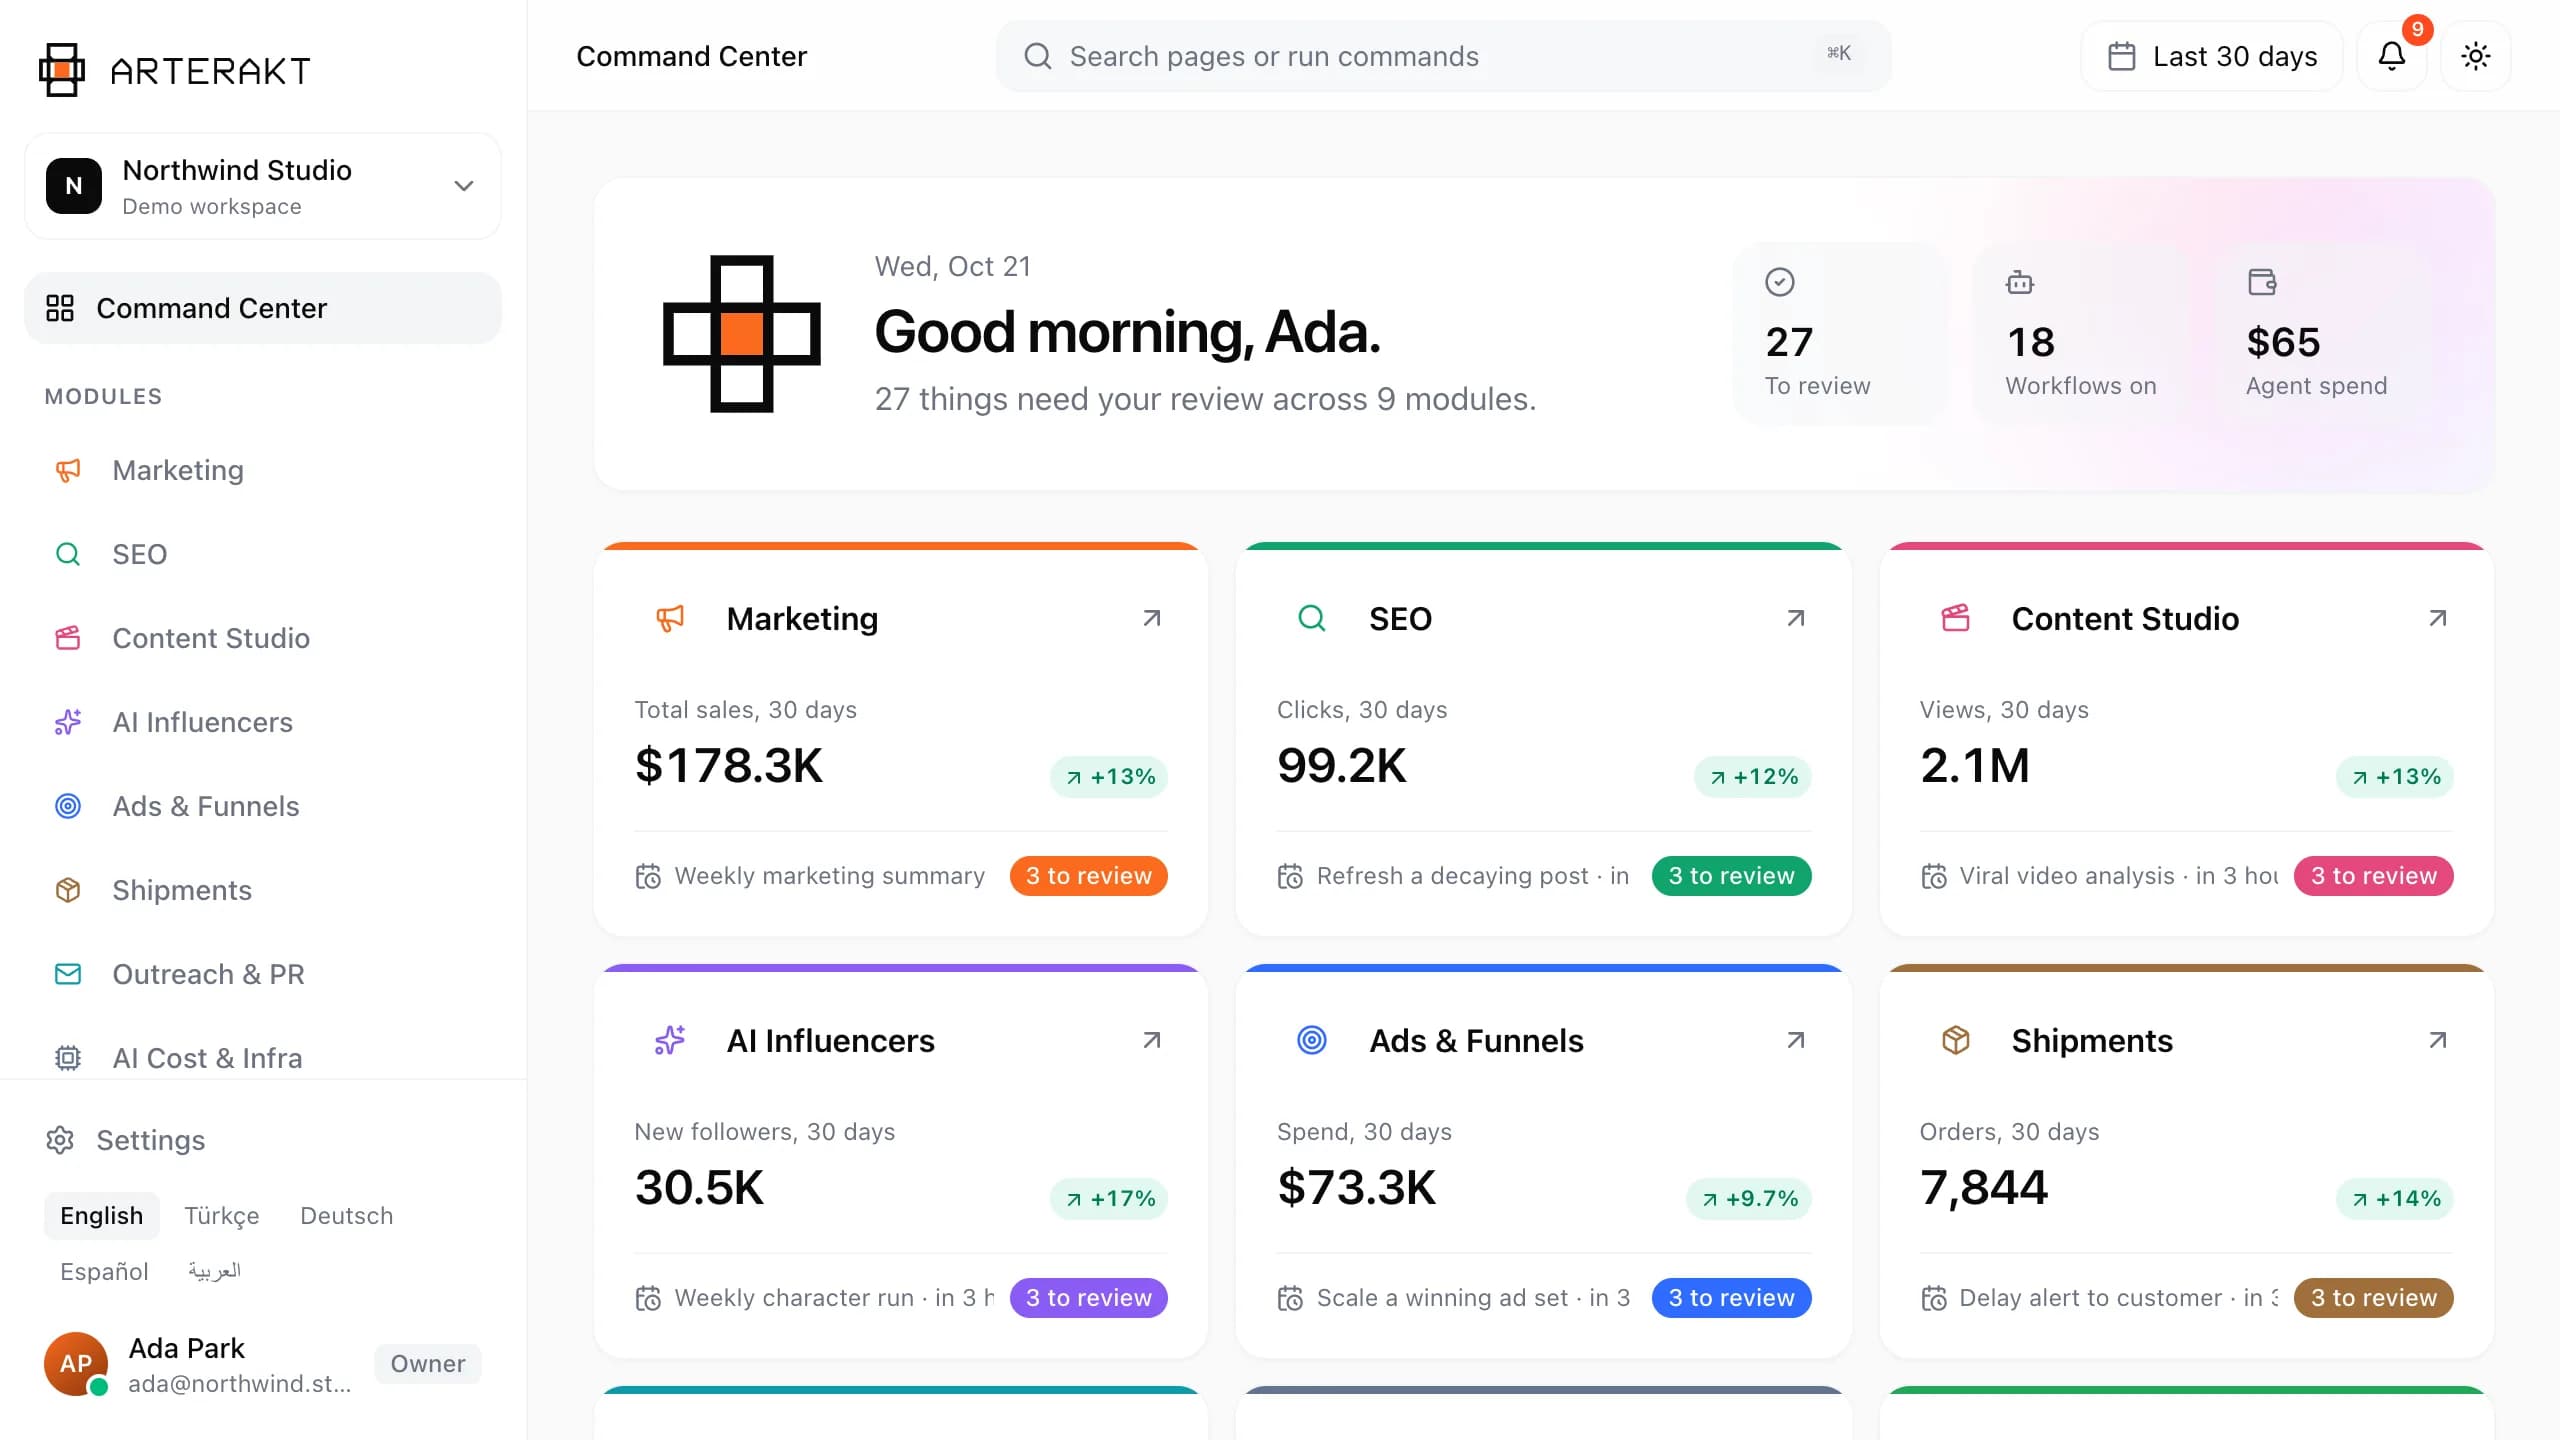Click the schedule icon beside Scale a winning ad set
This screenshot has width=2560, height=1440.
tap(1290, 1298)
